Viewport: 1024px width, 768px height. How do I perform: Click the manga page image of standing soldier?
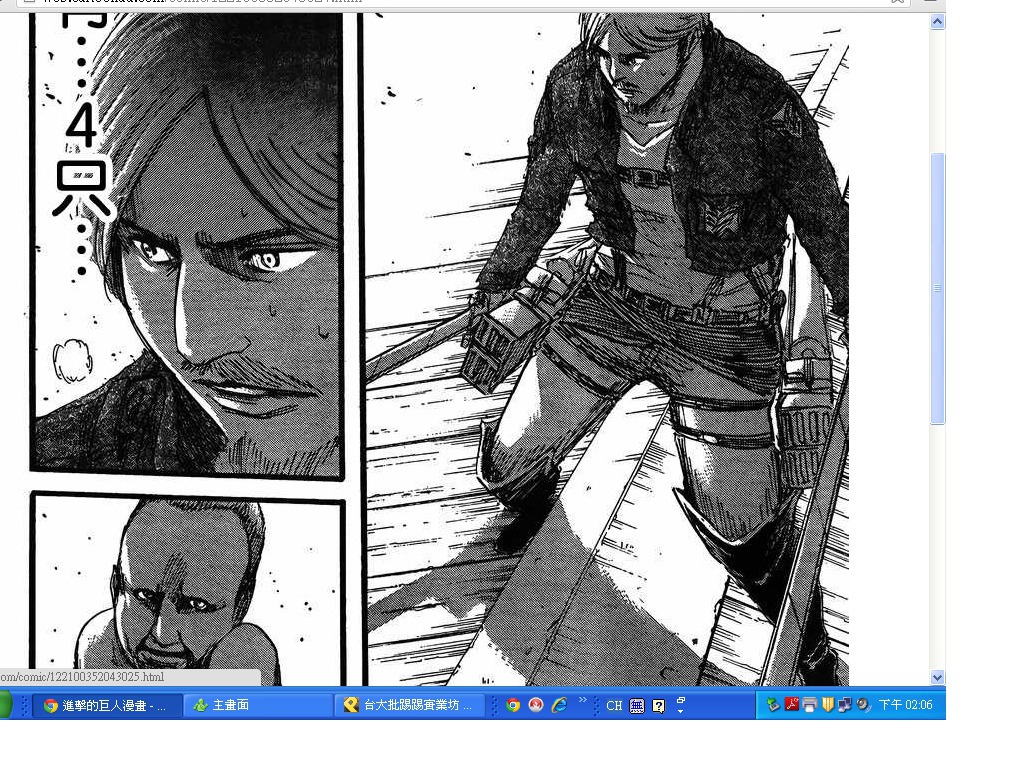607,349
